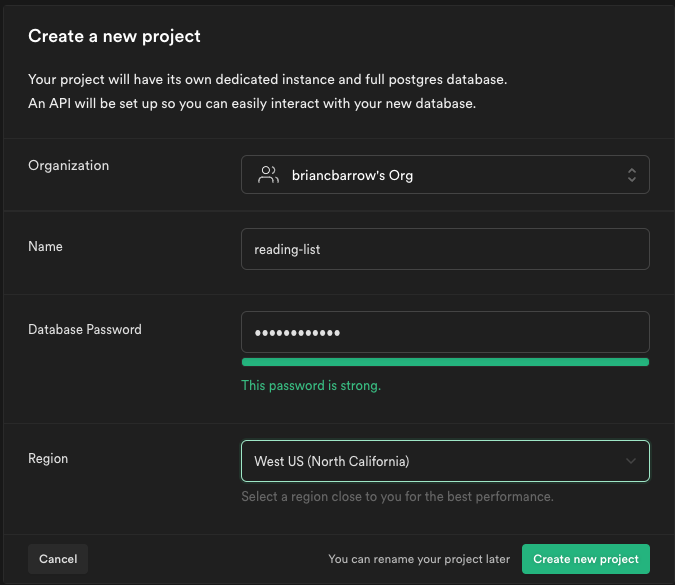Click the Region field label
The width and height of the screenshot is (675, 585).
(48, 458)
